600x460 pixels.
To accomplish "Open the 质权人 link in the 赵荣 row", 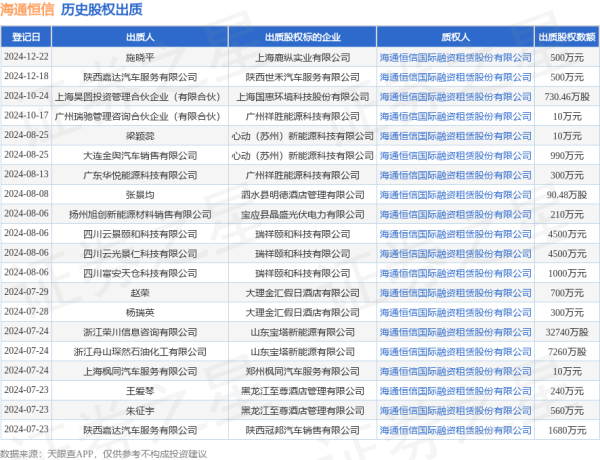I will coord(455,293).
